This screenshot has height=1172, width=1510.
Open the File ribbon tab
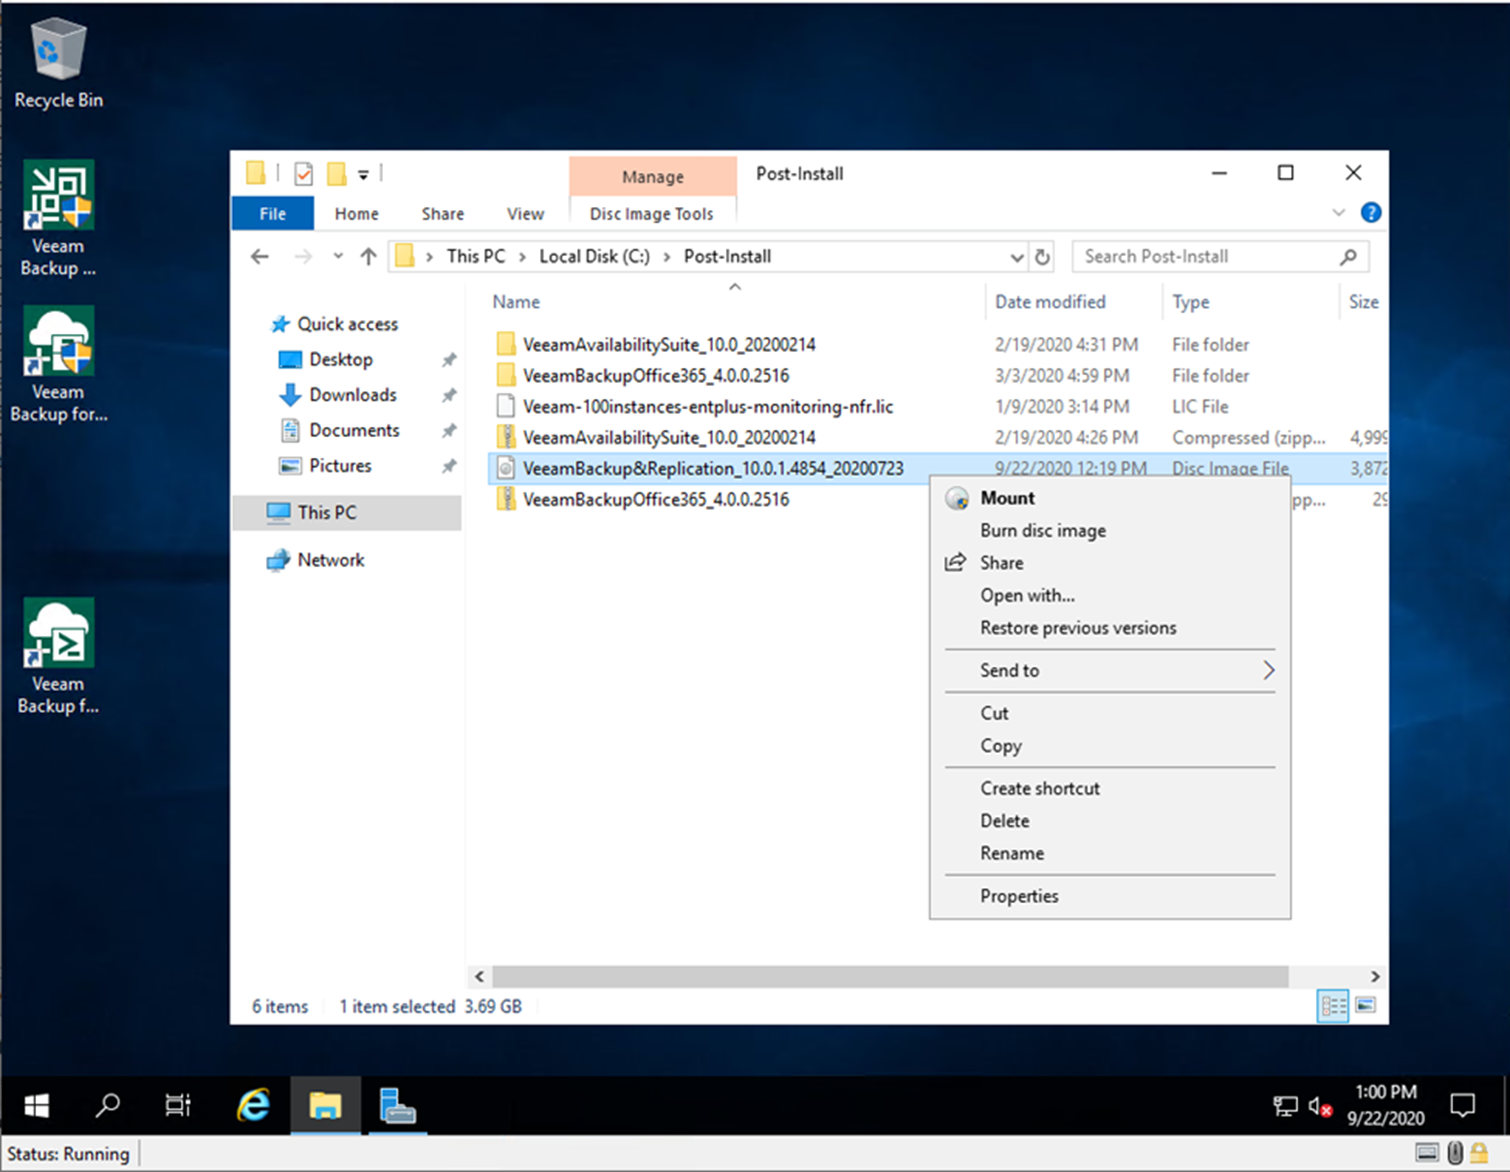coord(272,214)
